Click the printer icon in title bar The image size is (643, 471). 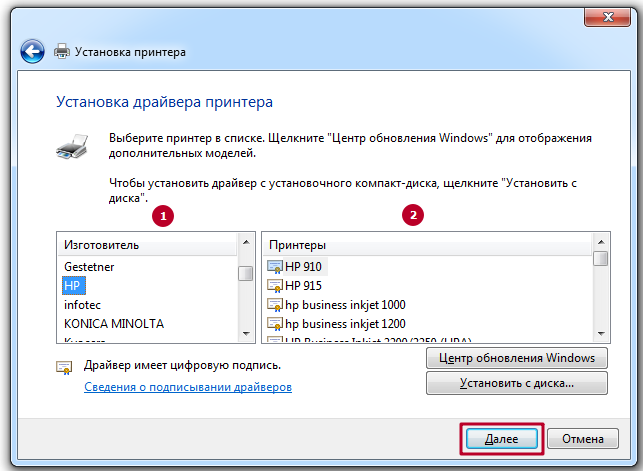point(62,51)
